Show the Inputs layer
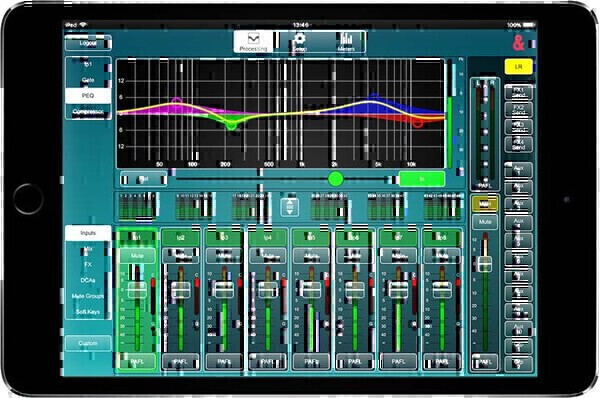This screenshot has width=600, height=398. pos(88,233)
